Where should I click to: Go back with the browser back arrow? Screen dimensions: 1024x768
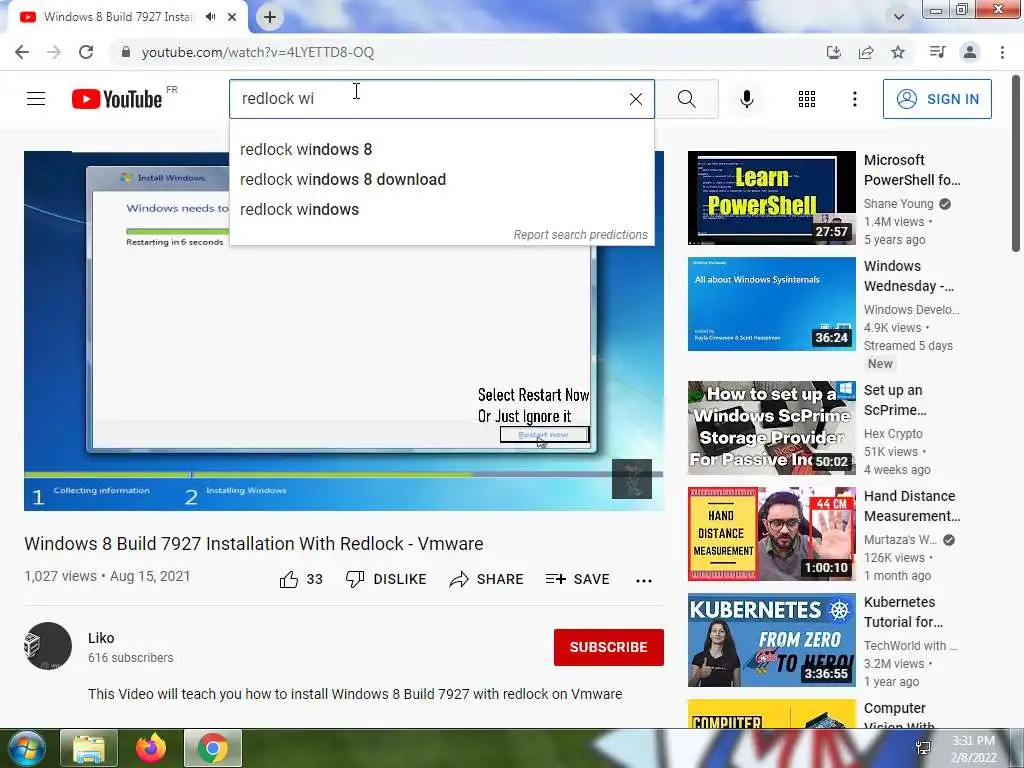(22, 52)
